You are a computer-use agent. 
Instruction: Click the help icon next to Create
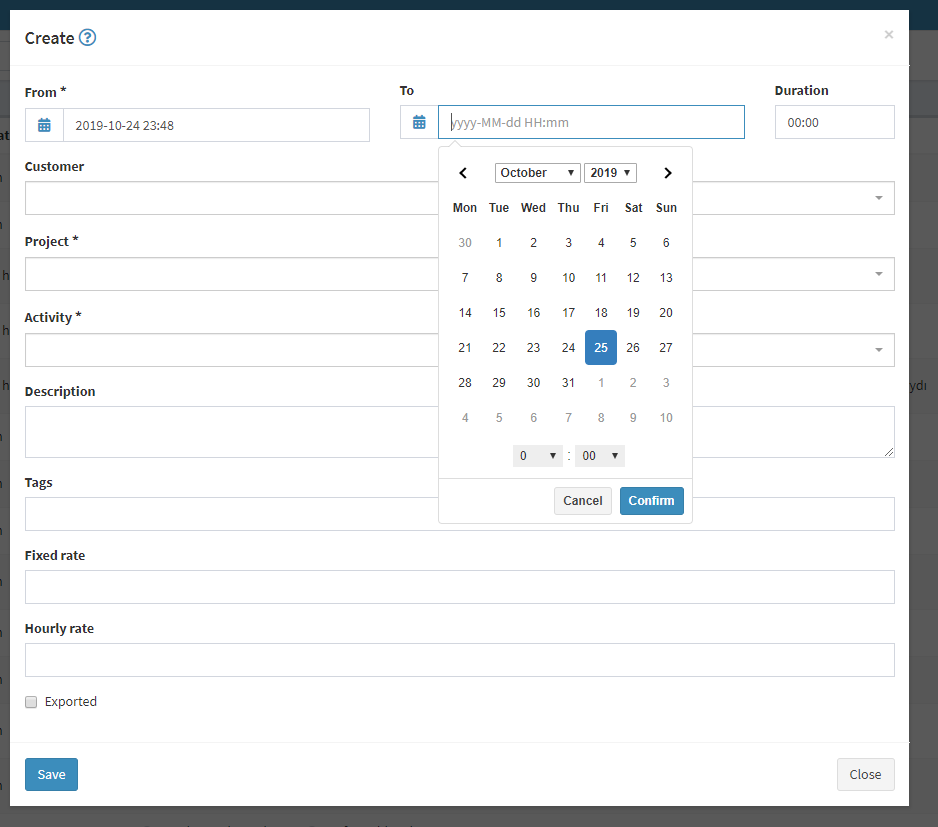tap(88, 38)
